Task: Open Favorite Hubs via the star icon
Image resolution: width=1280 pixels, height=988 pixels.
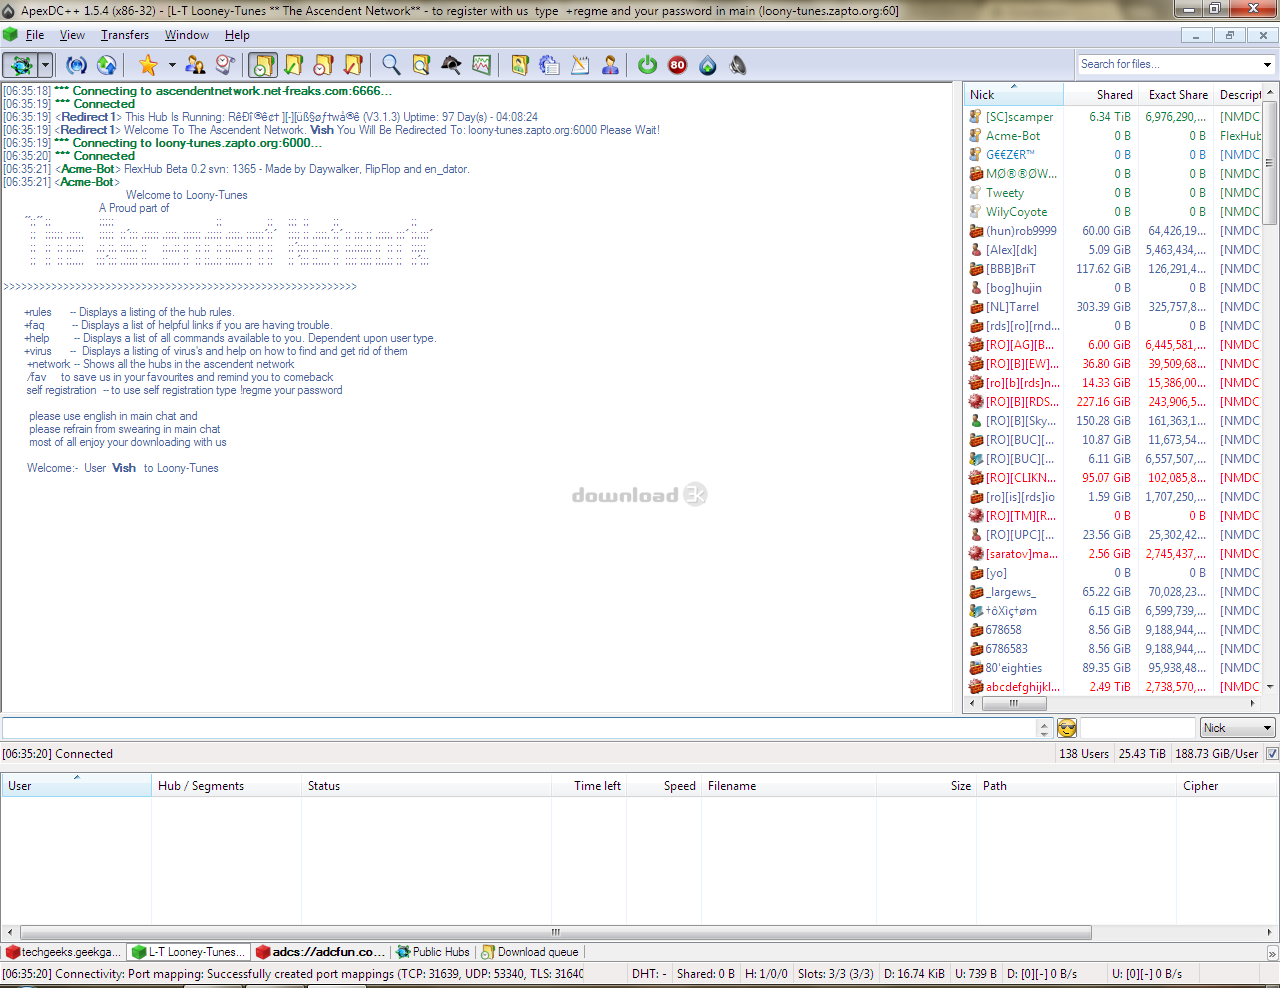Action: click(148, 66)
